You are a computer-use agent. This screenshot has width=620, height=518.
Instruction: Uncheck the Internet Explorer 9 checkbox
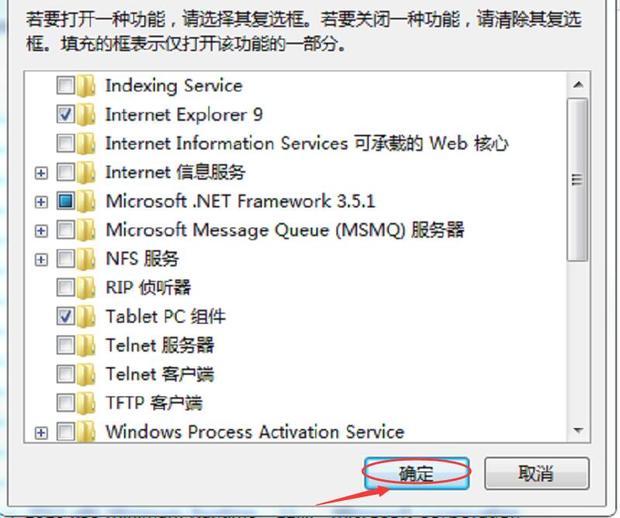click(65, 115)
